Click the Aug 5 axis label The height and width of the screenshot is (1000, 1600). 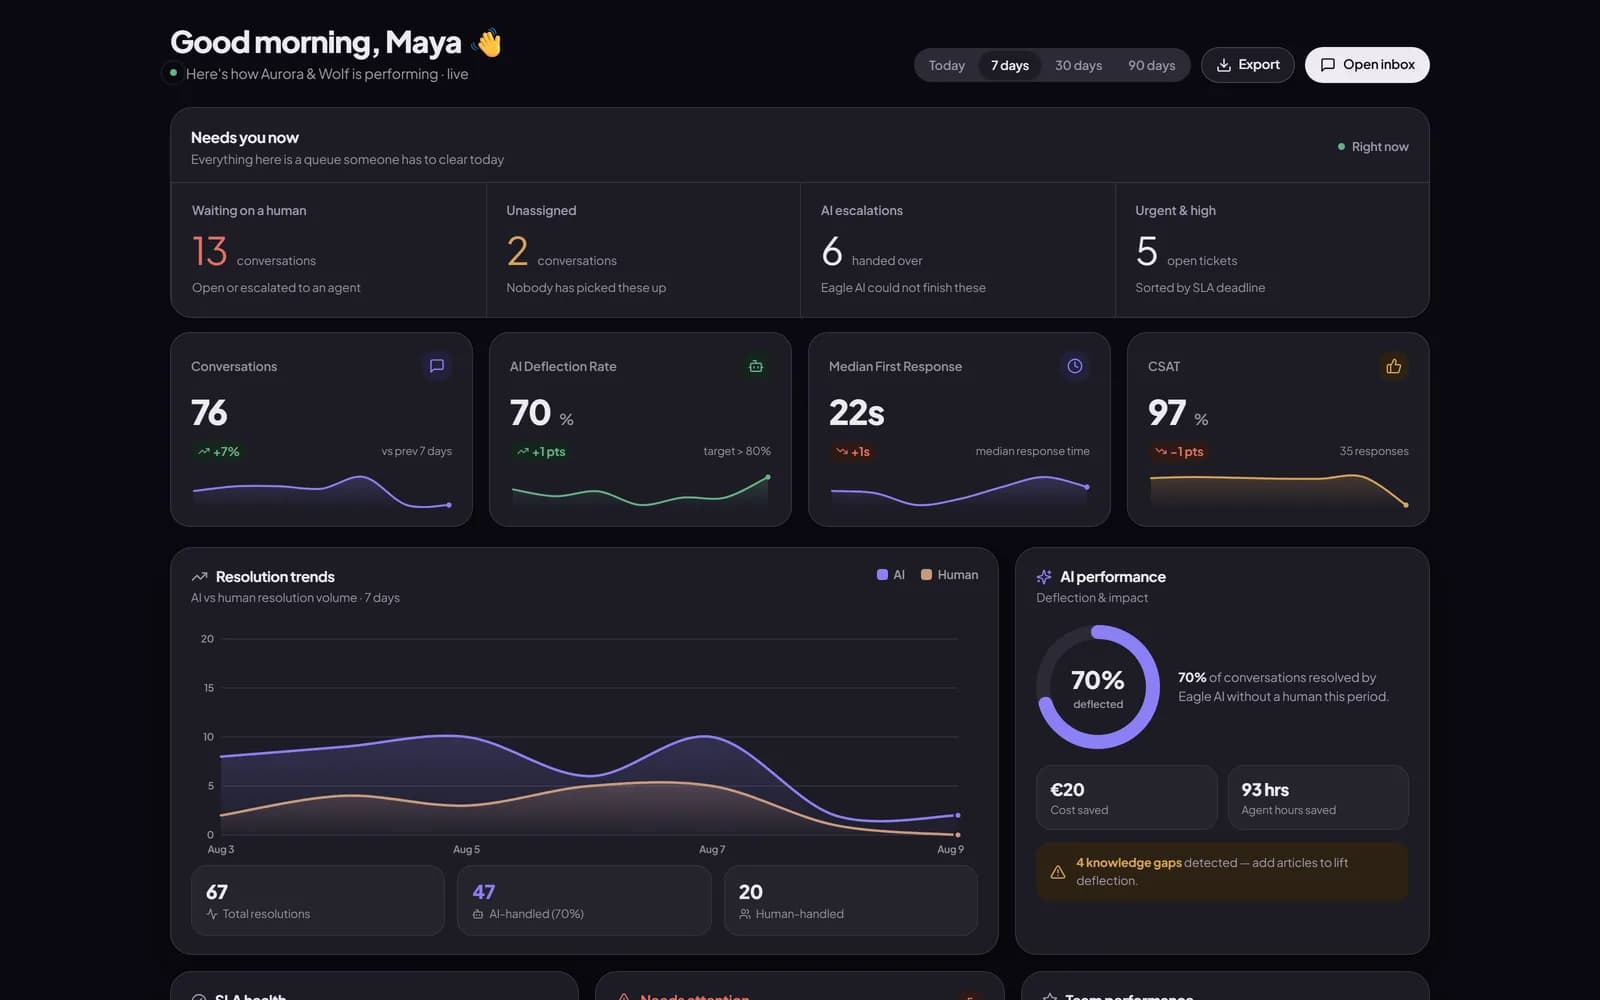coord(466,850)
